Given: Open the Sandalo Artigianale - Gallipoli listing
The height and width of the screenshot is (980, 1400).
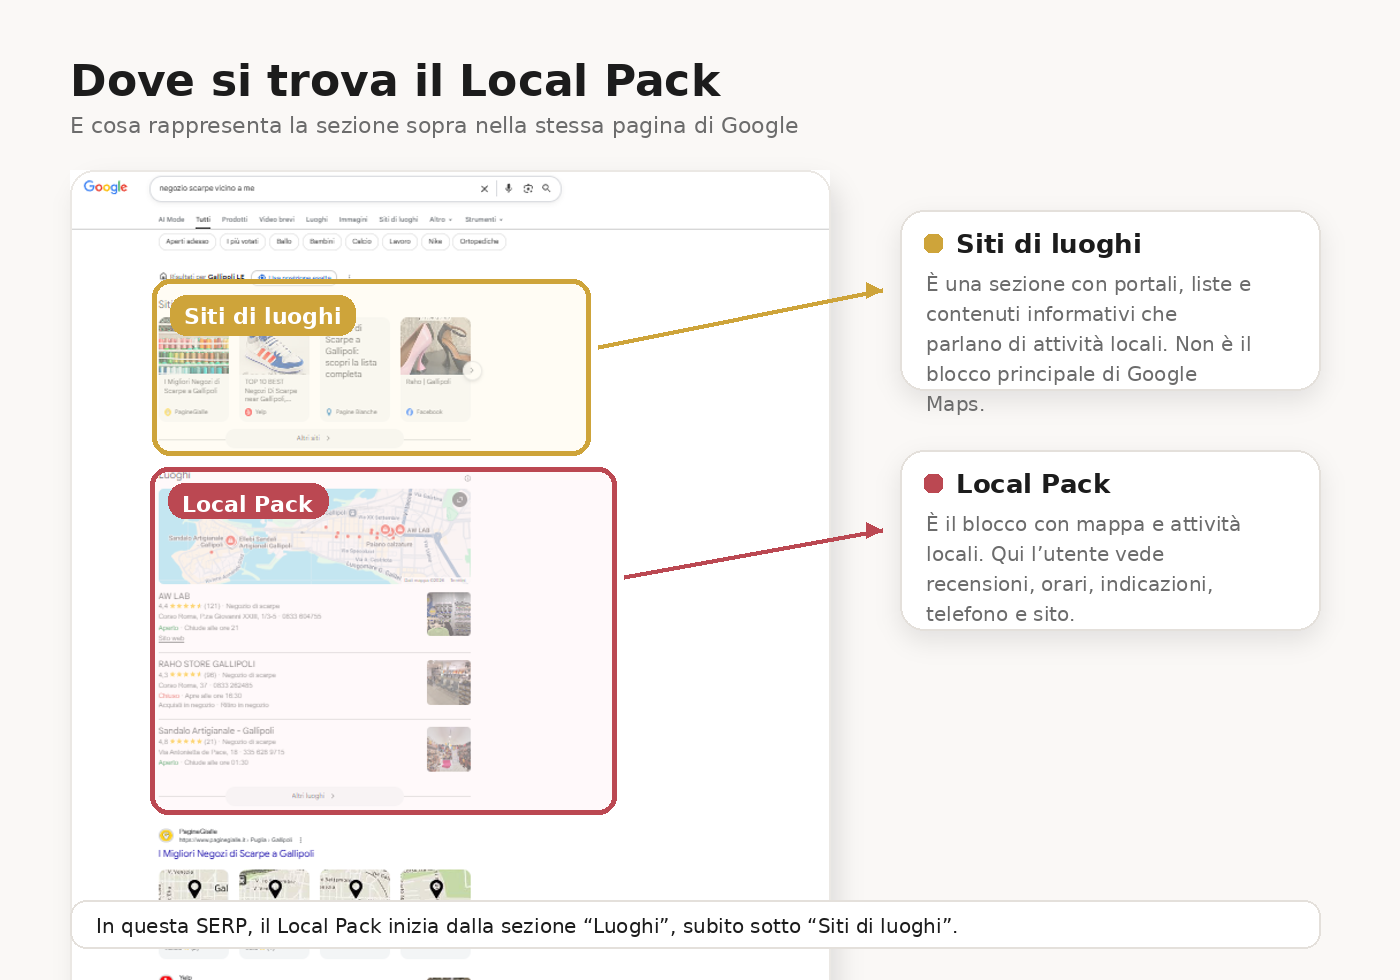Looking at the screenshot, I should tap(216, 731).
